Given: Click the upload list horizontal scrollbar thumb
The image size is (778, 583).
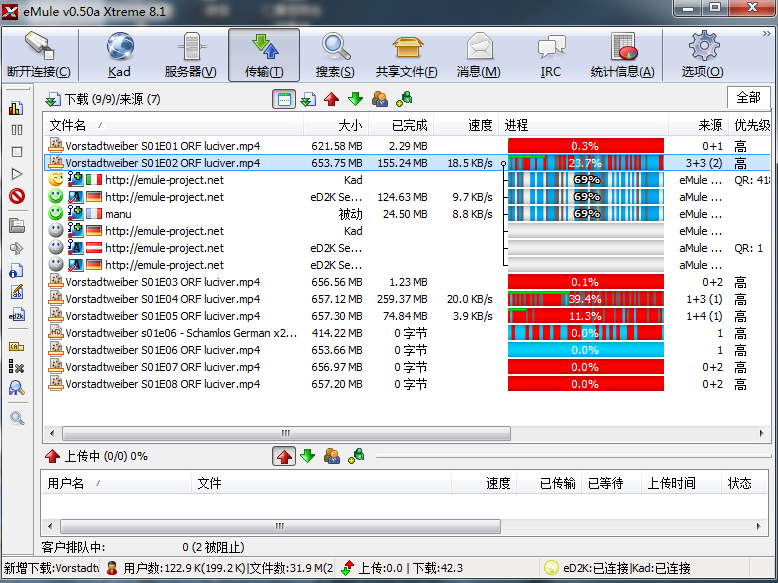Looking at the screenshot, I should (x=280, y=526).
